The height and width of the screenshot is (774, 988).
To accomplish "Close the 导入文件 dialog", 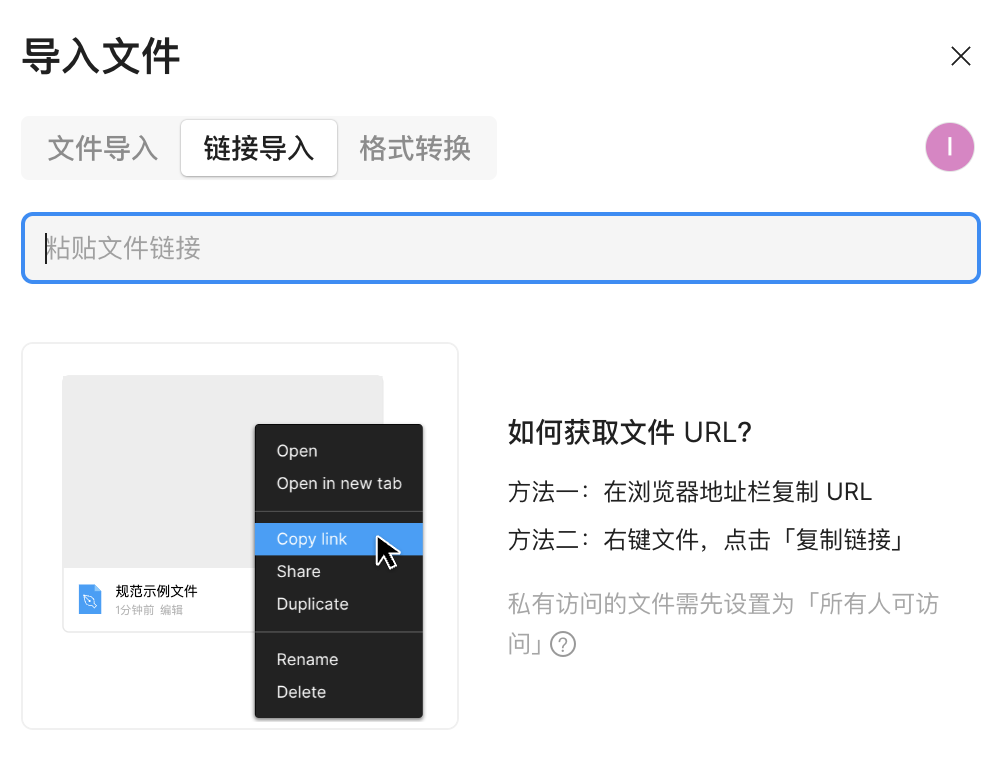I will [x=960, y=56].
